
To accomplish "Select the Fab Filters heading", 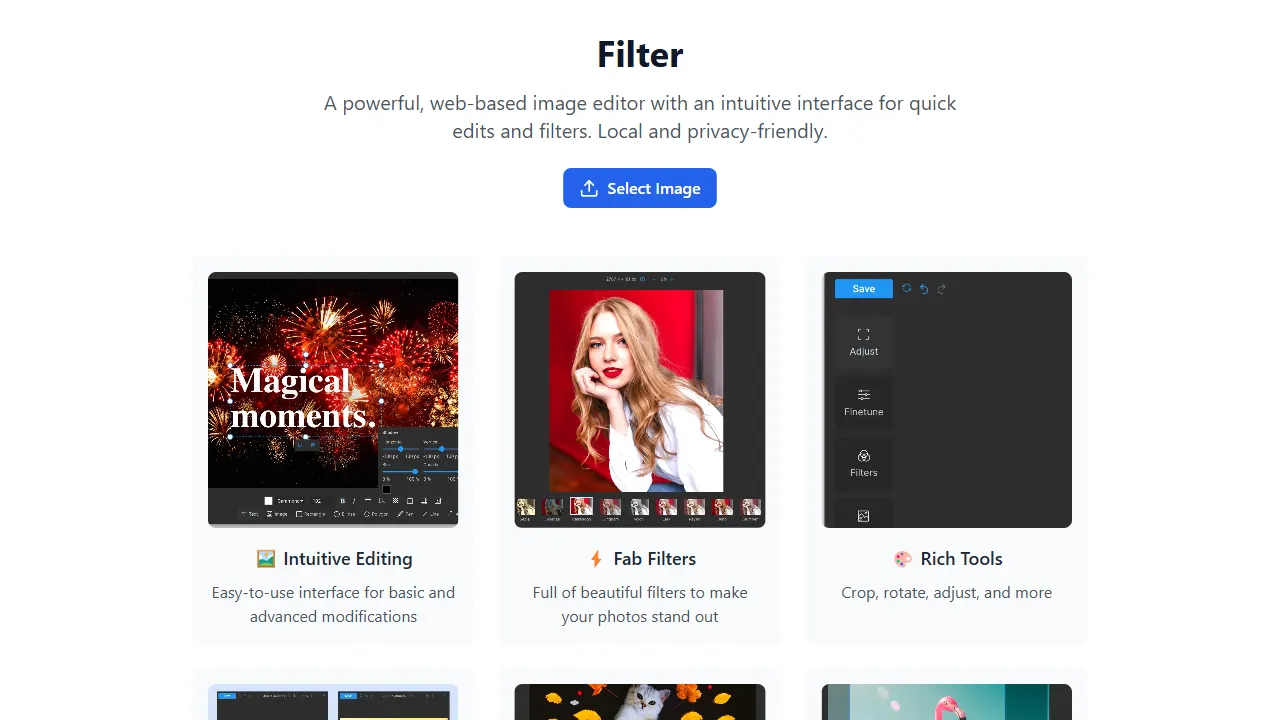I will pos(655,559).
